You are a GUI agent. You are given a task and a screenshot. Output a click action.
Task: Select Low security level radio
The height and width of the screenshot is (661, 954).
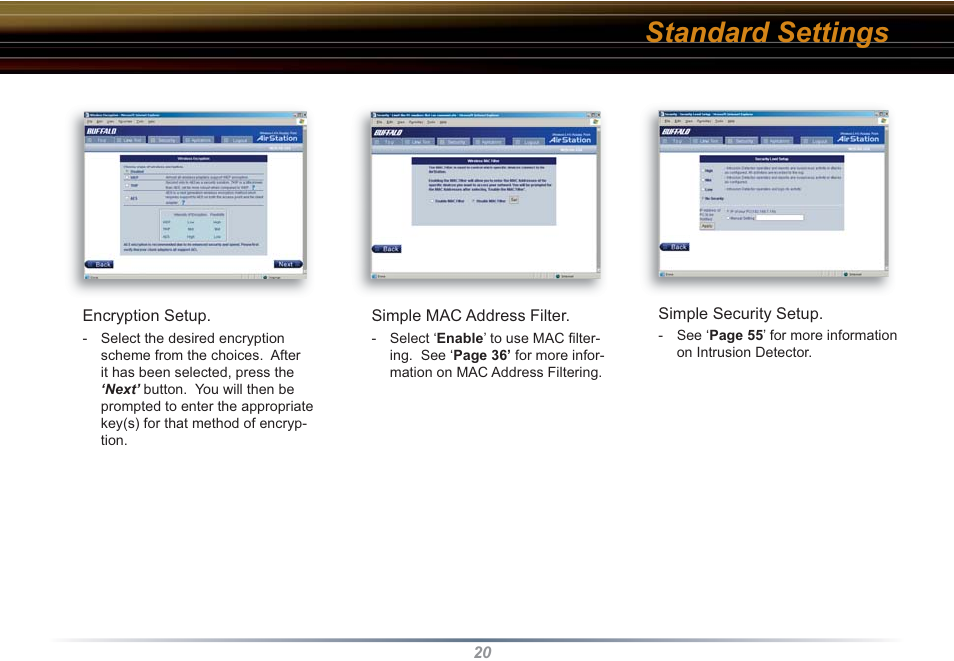(703, 189)
